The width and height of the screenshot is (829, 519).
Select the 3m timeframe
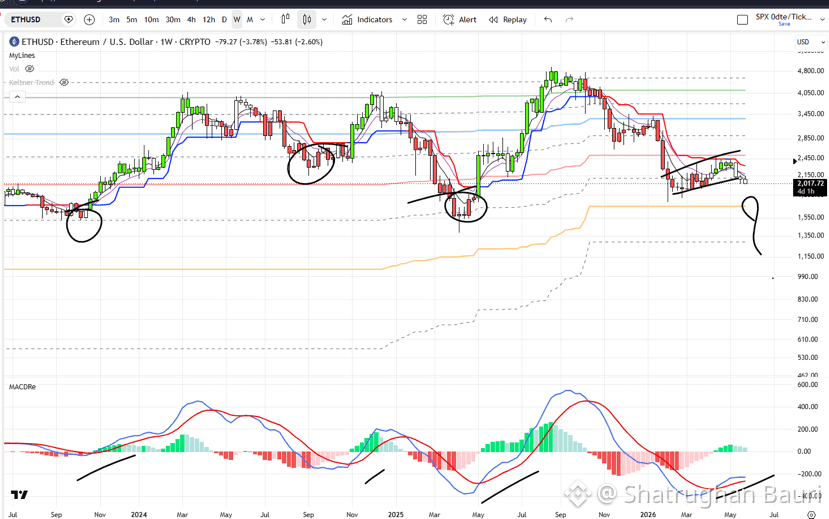point(114,20)
